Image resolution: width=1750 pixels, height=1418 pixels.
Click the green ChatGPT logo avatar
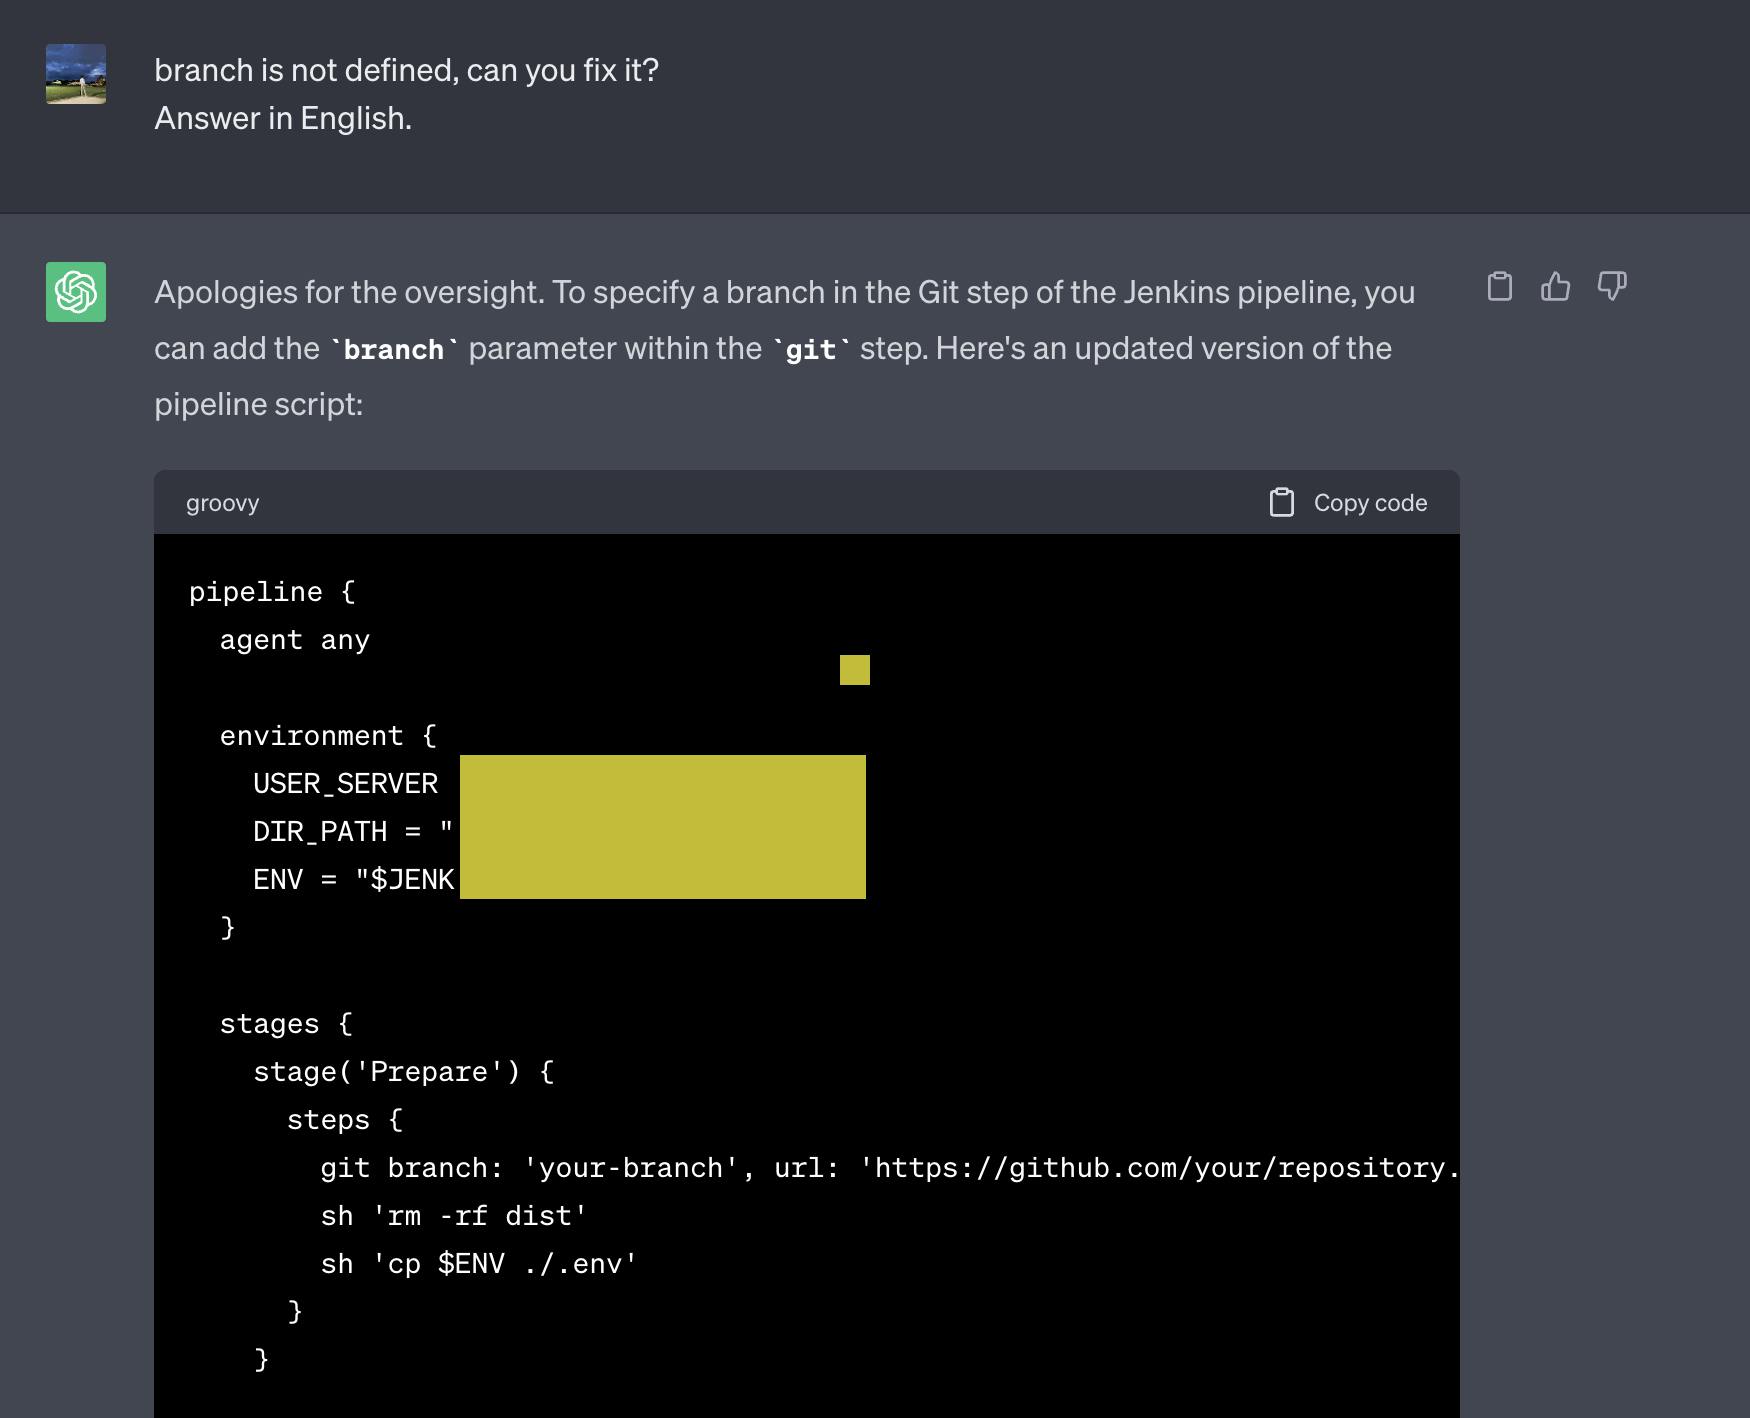tap(76, 292)
